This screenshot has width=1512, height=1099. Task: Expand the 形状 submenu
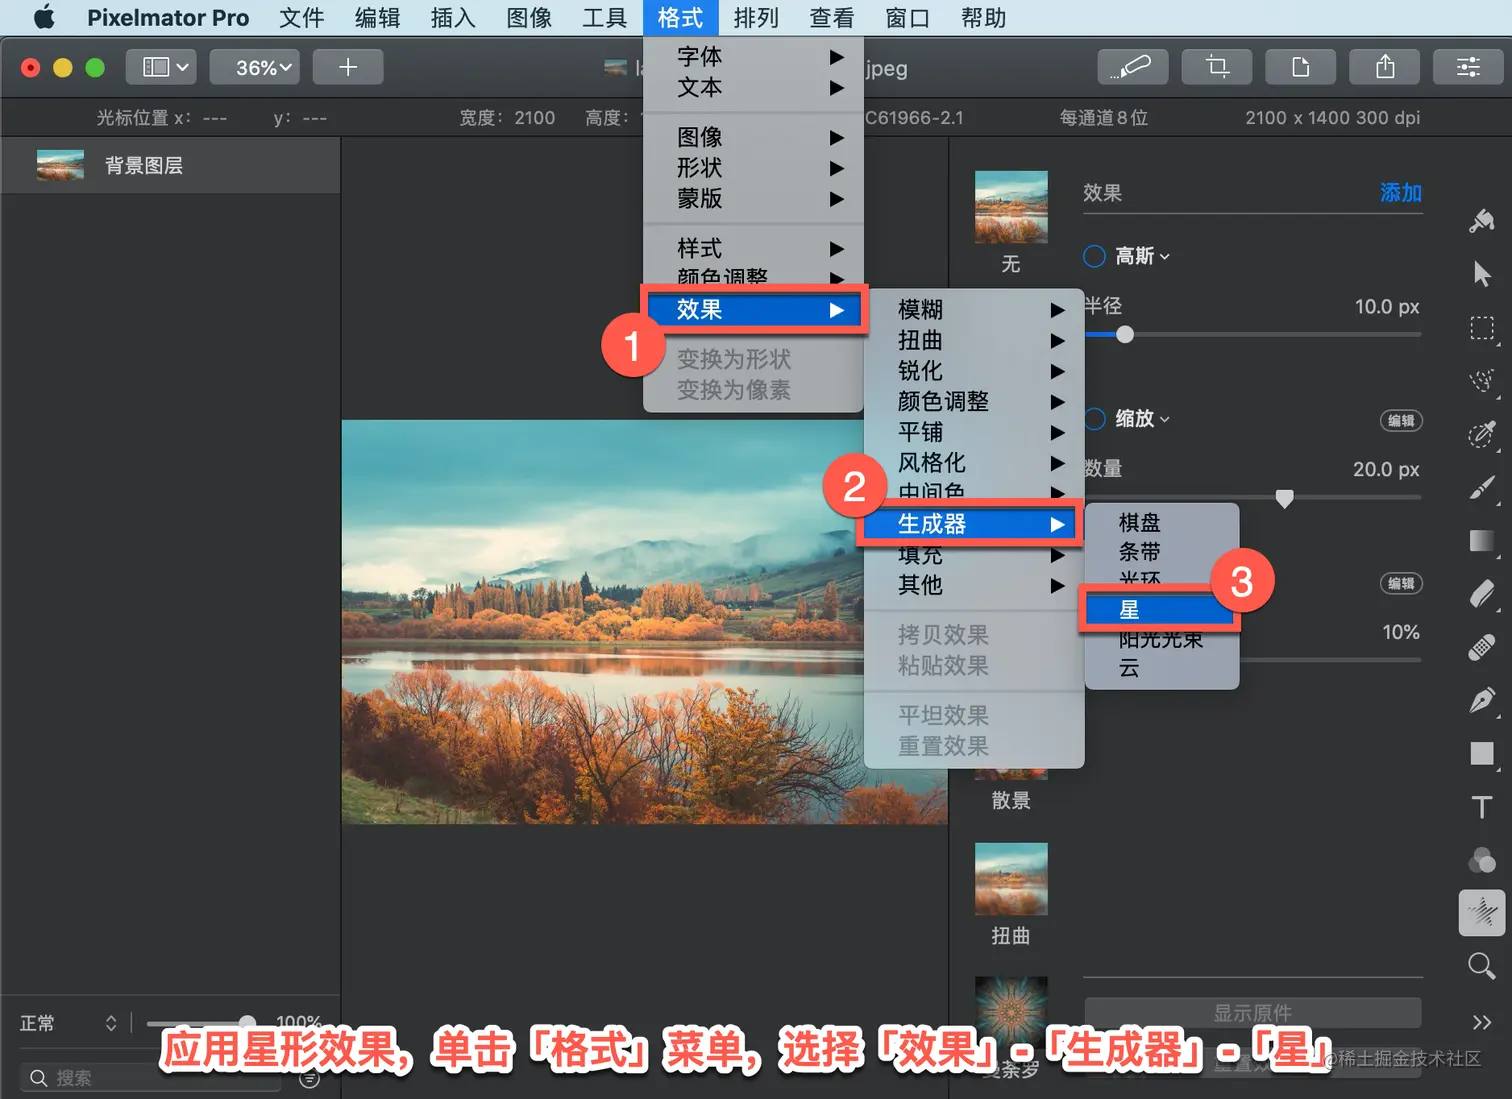pos(754,167)
